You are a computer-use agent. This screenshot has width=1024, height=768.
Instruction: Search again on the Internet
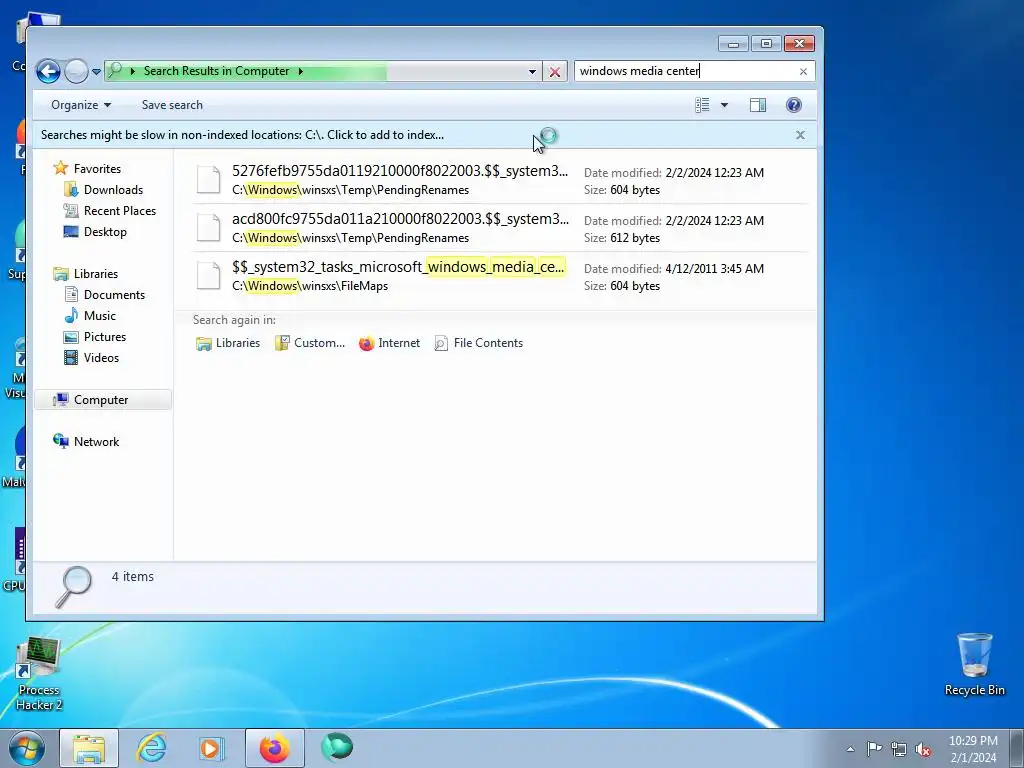click(x=390, y=343)
